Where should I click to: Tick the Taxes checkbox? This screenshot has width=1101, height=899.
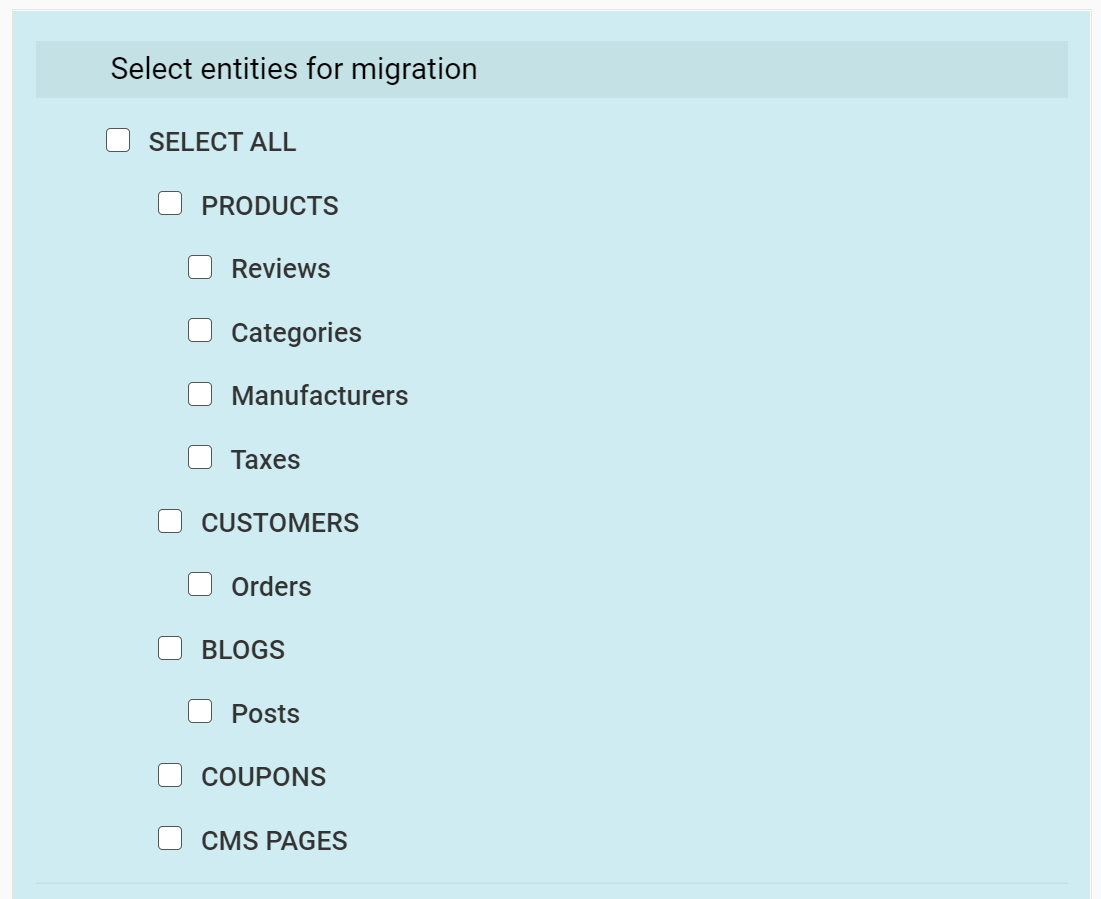tap(200, 458)
